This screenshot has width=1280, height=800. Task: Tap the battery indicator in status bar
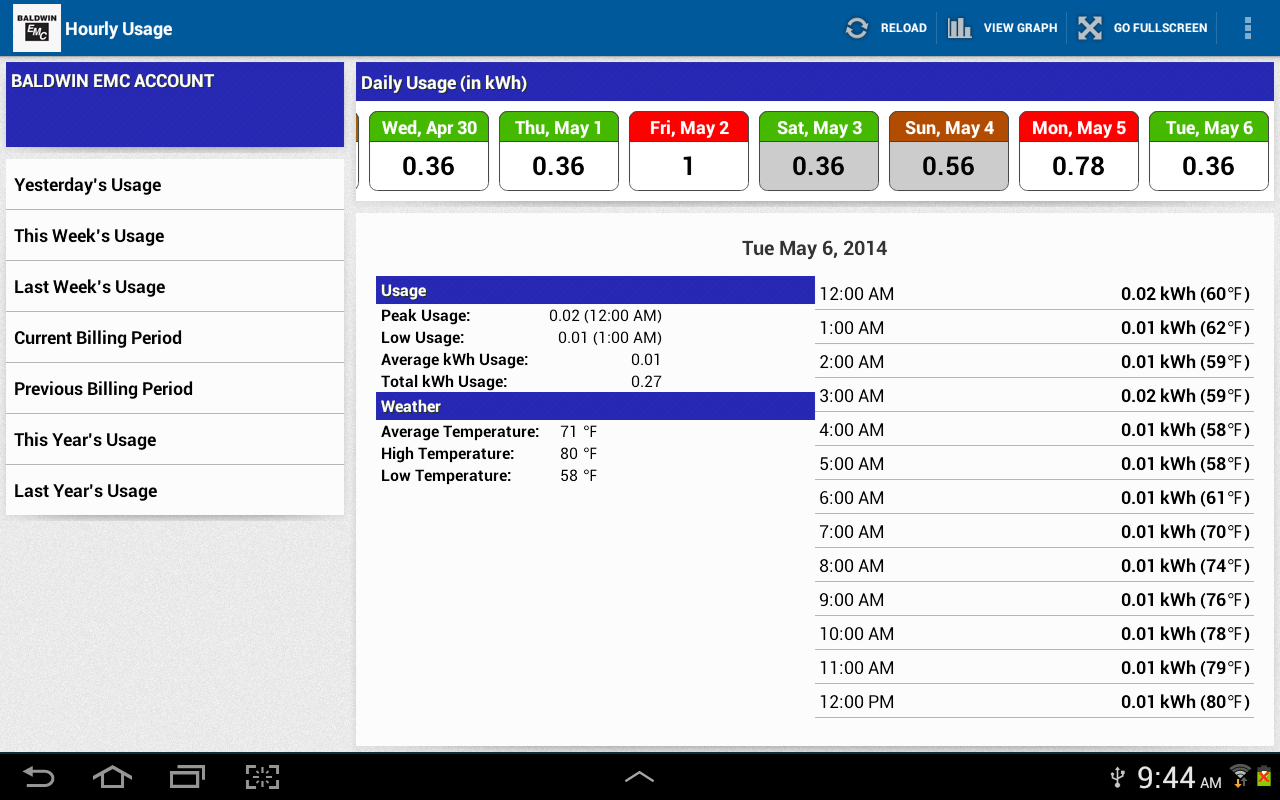click(x=1266, y=776)
